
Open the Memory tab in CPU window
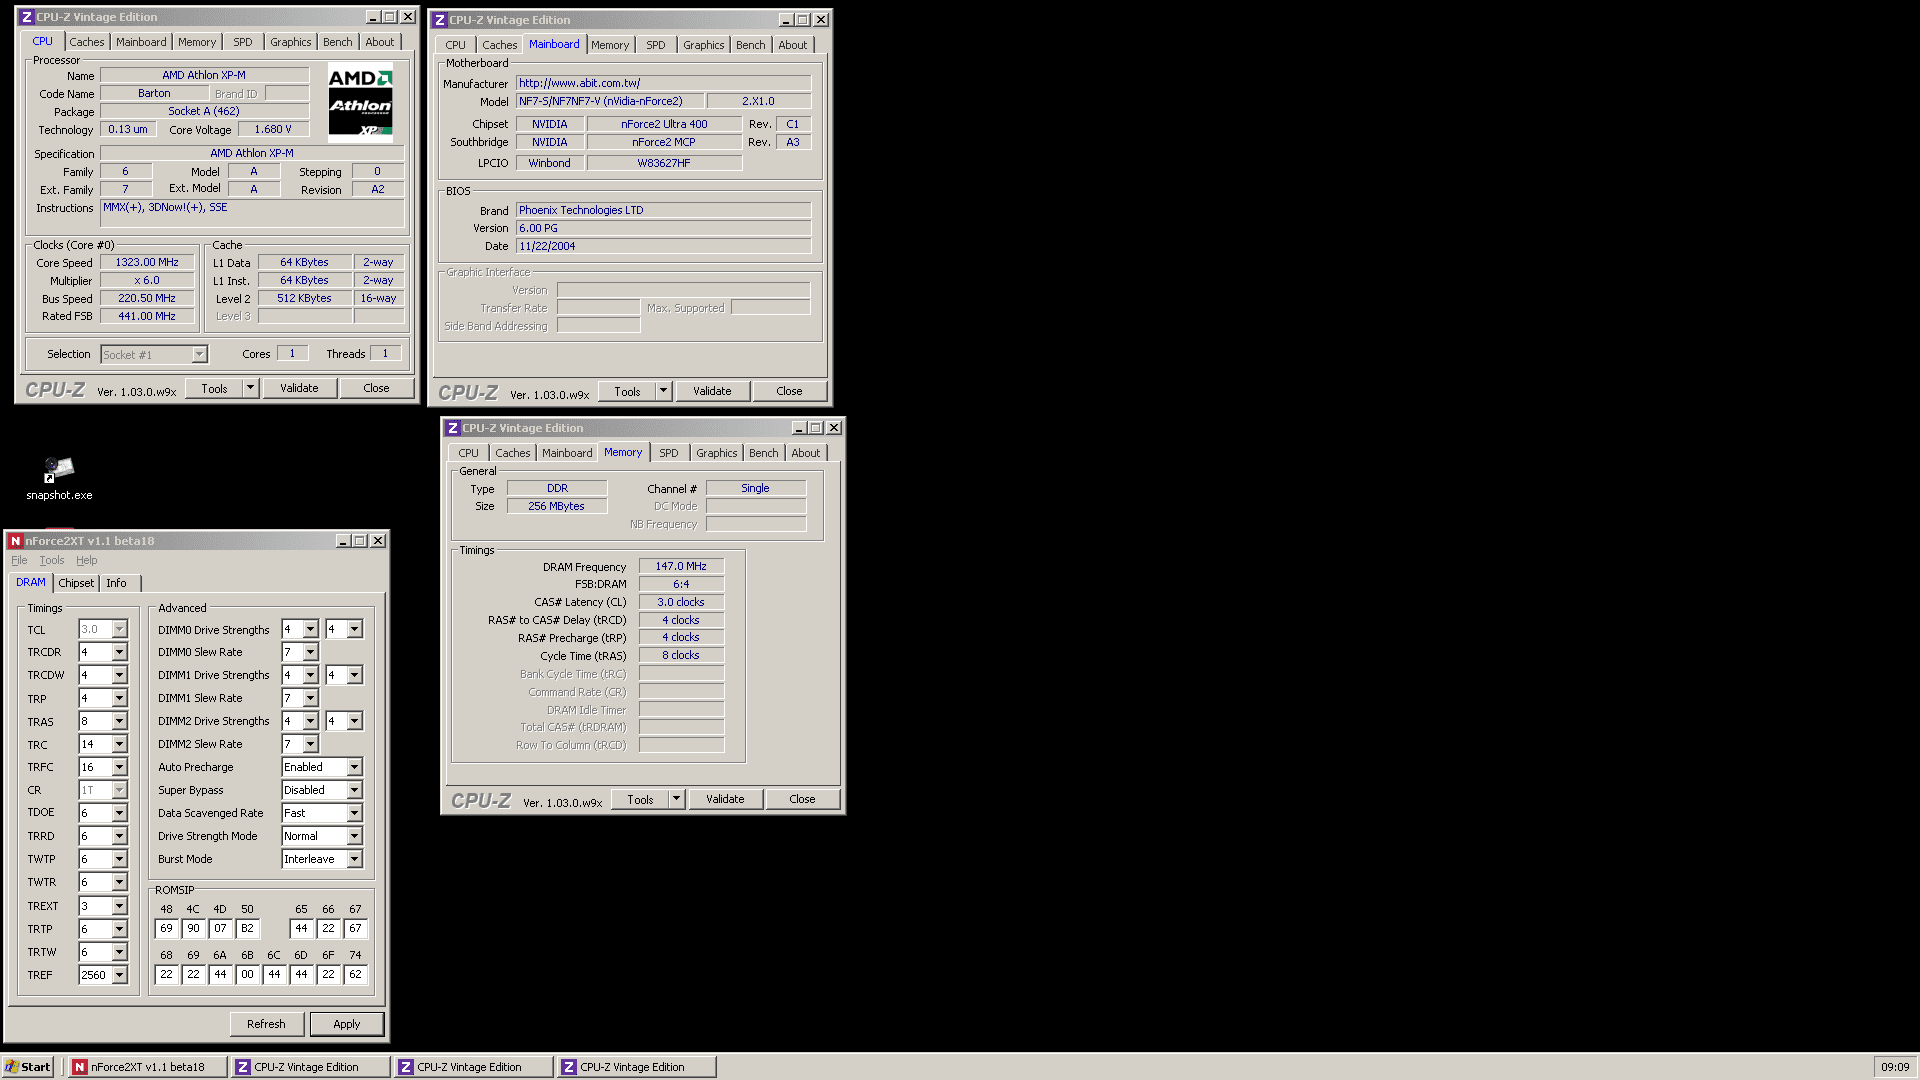click(197, 42)
